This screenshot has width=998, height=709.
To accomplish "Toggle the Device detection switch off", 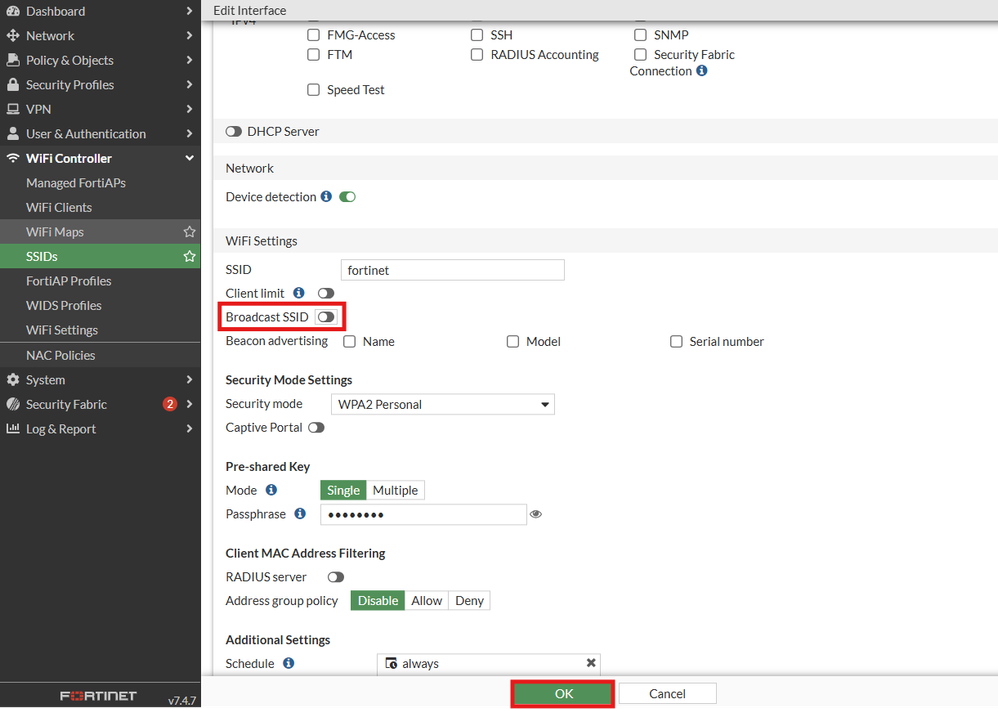I will point(348,197).
